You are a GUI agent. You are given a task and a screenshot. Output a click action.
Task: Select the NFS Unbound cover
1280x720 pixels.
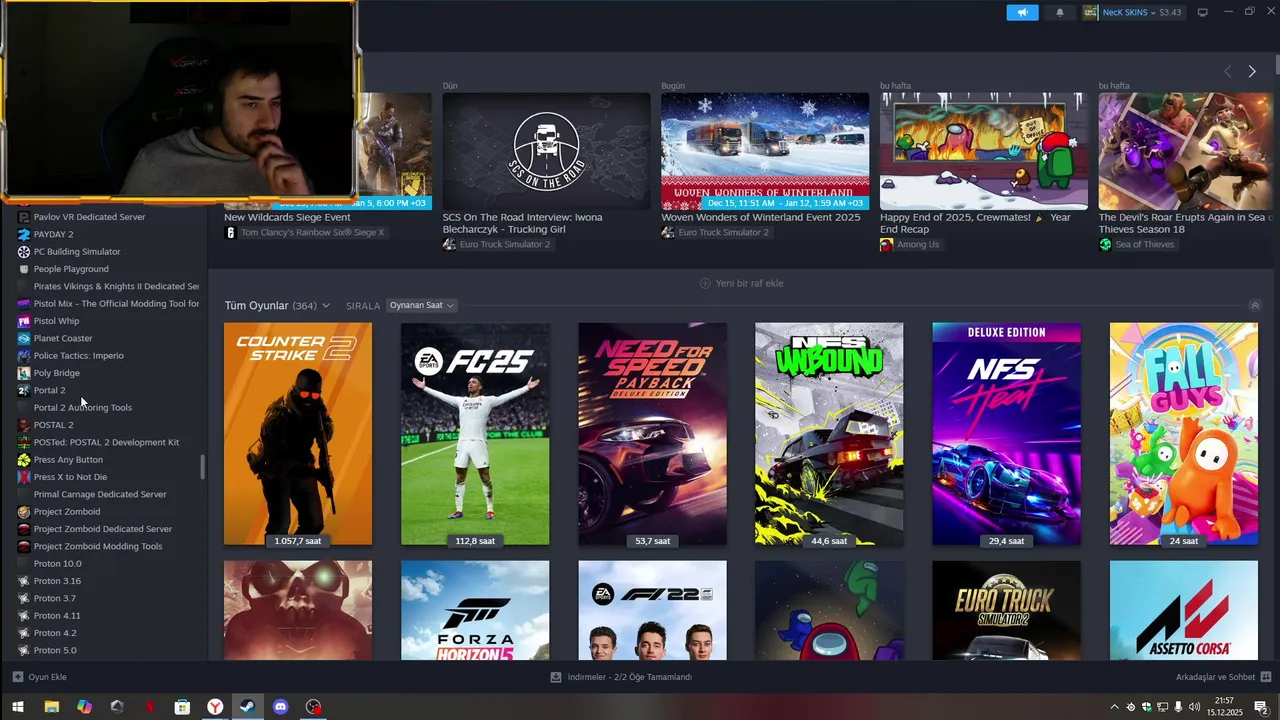[829, 434]
